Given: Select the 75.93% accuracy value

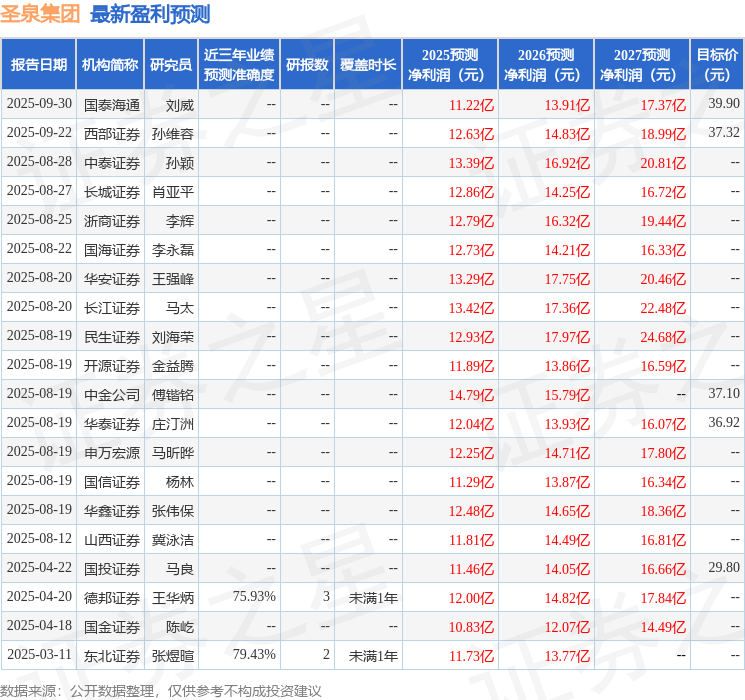Looking at the screenshot, I should tap(253, 597).
